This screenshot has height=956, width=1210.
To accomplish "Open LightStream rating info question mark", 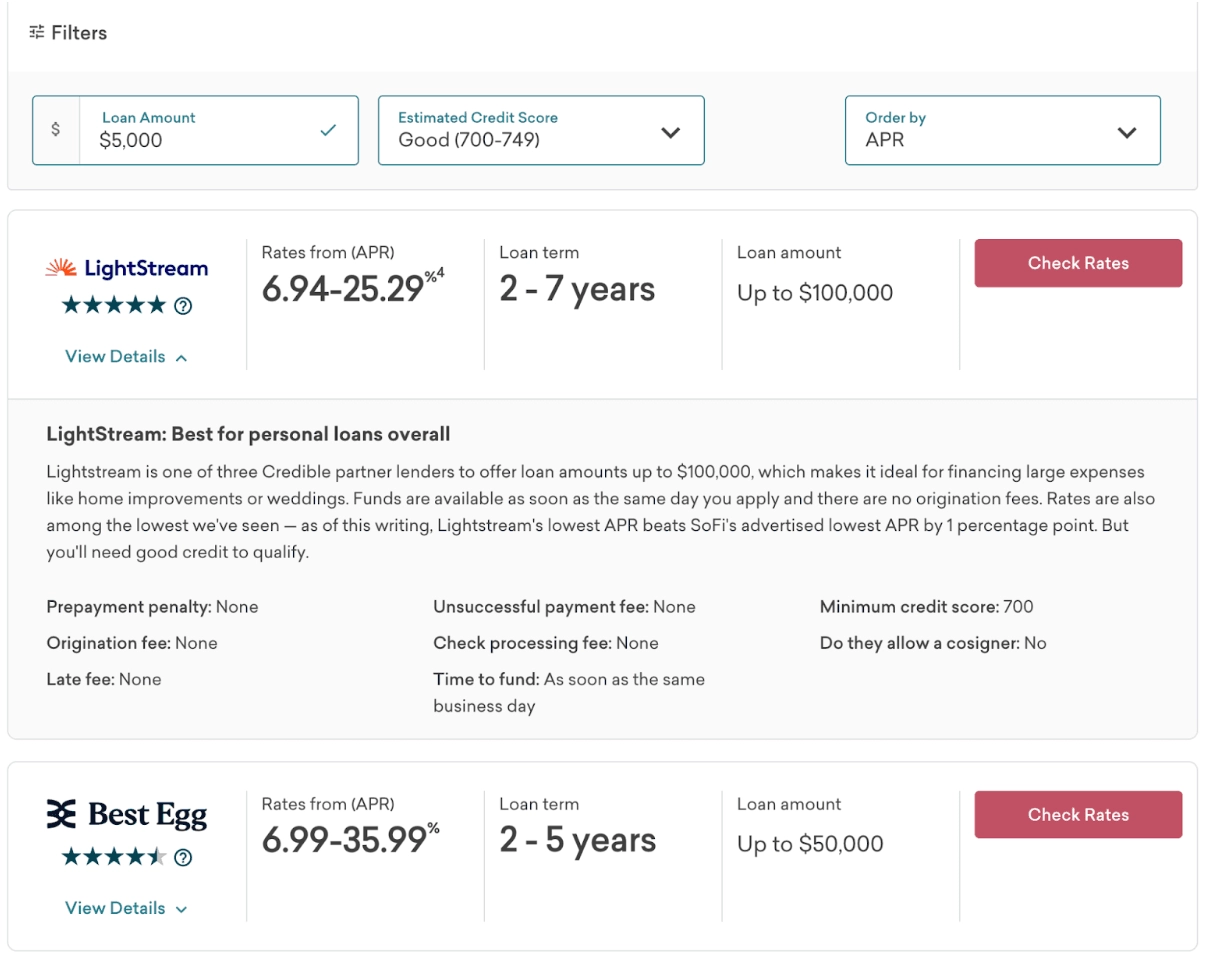I will [x=183, y=306].
